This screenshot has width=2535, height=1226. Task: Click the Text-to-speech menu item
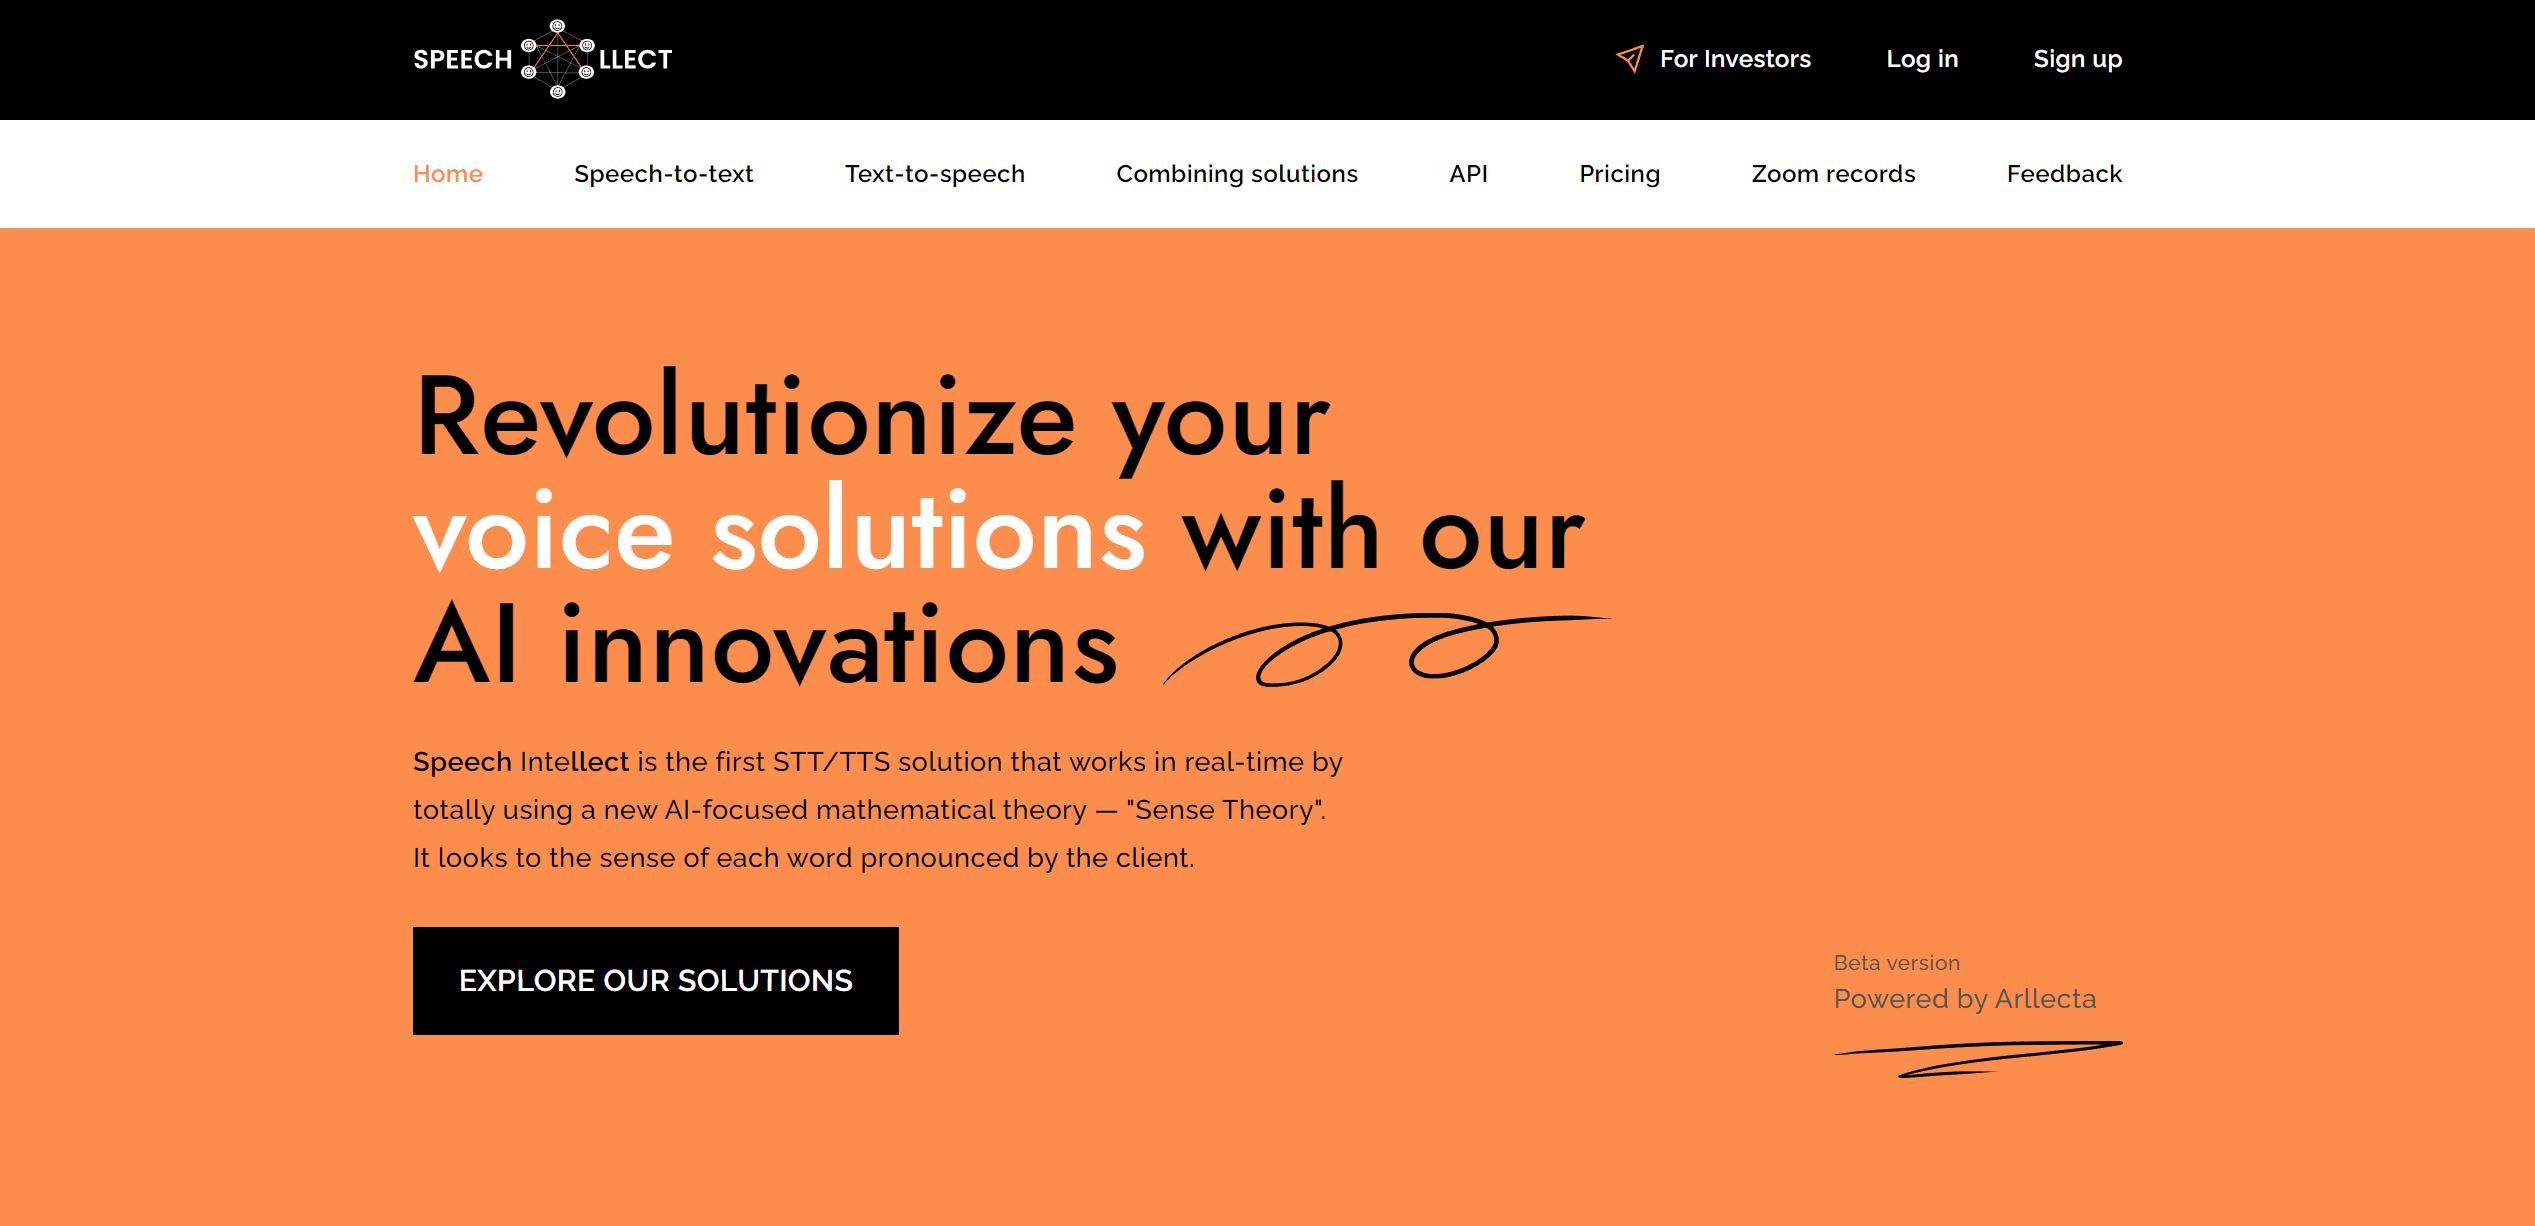[x=934, y=173]
